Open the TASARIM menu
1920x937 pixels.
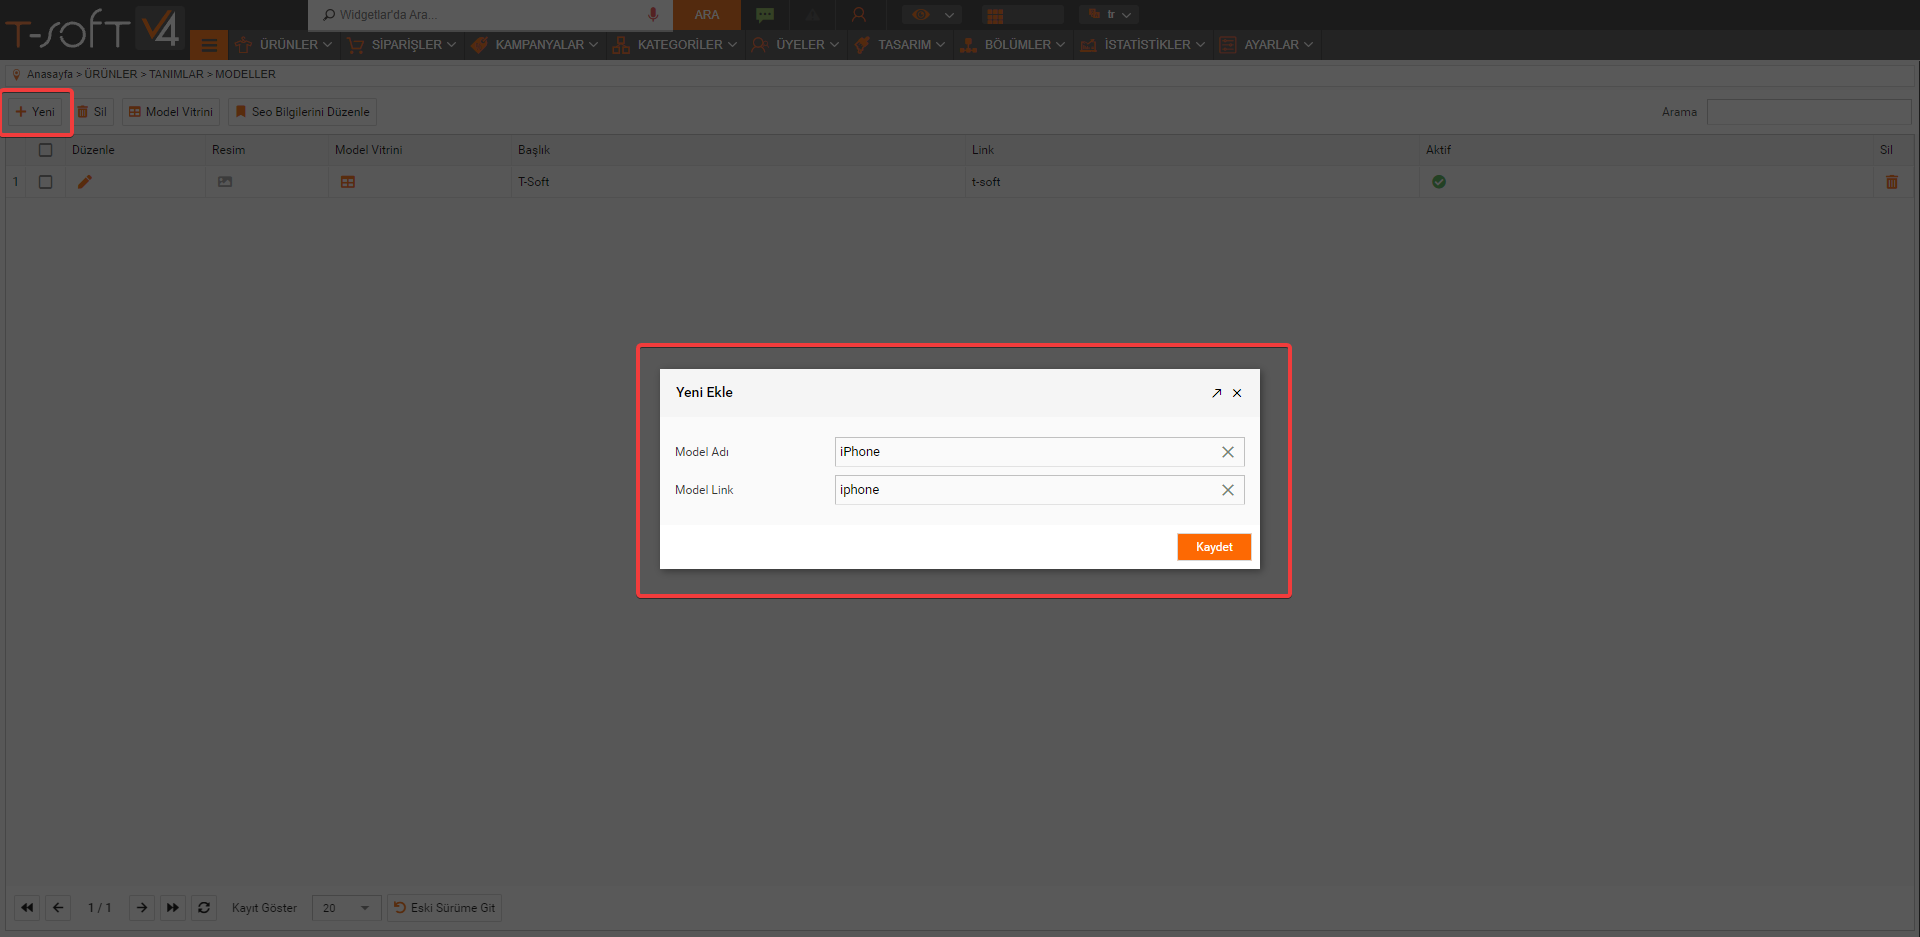pos(899,45)
